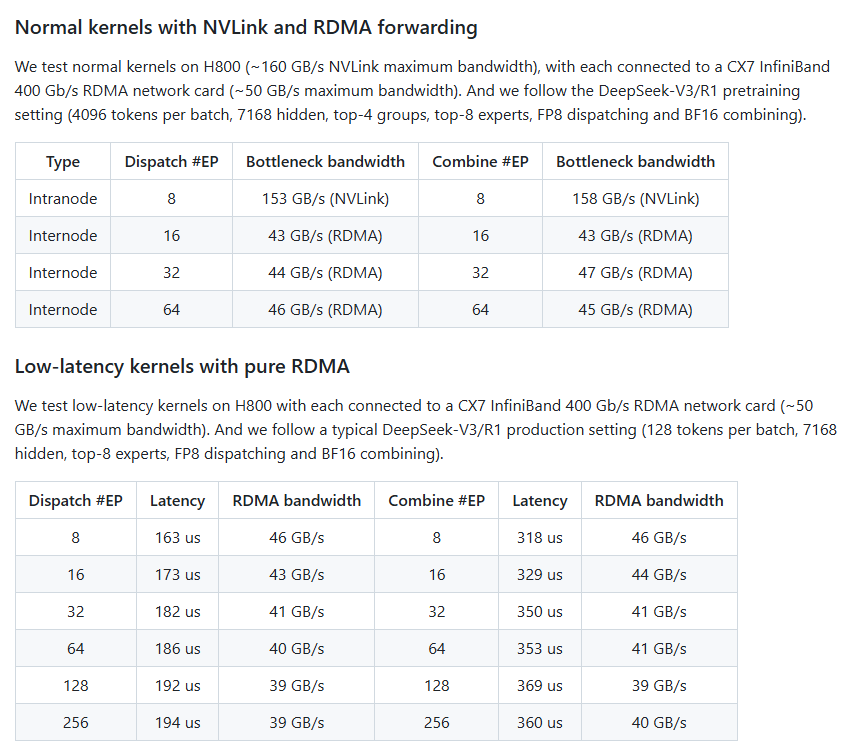Click the '350 us' latency cell

(x=540, y=612)
